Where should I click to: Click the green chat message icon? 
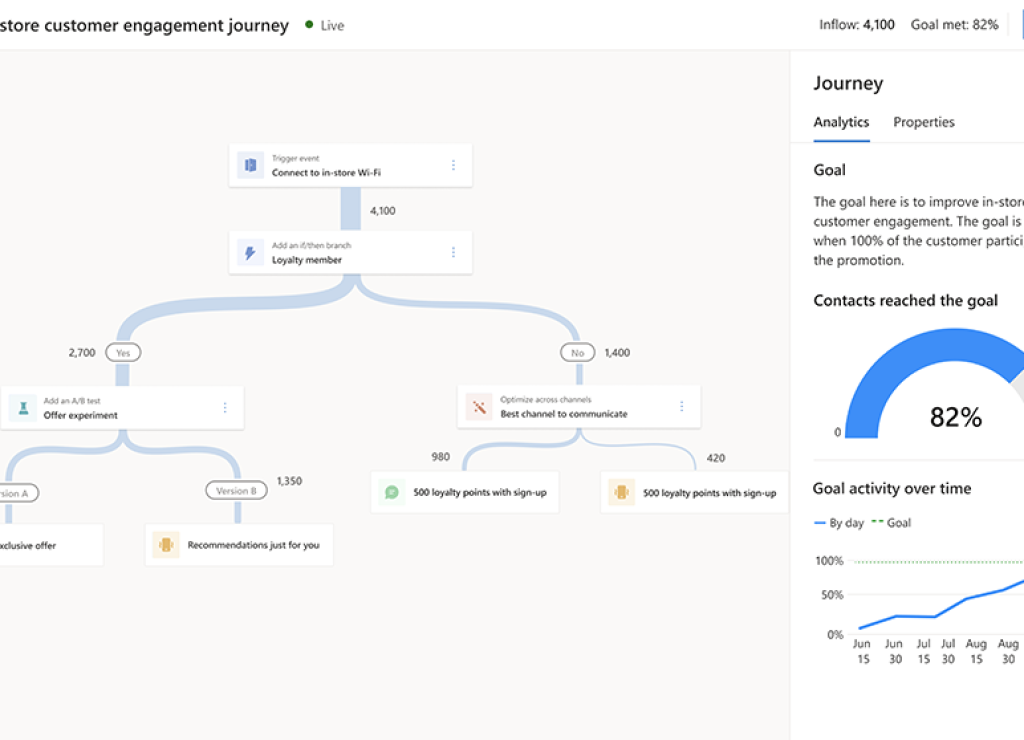pos(392,492)
